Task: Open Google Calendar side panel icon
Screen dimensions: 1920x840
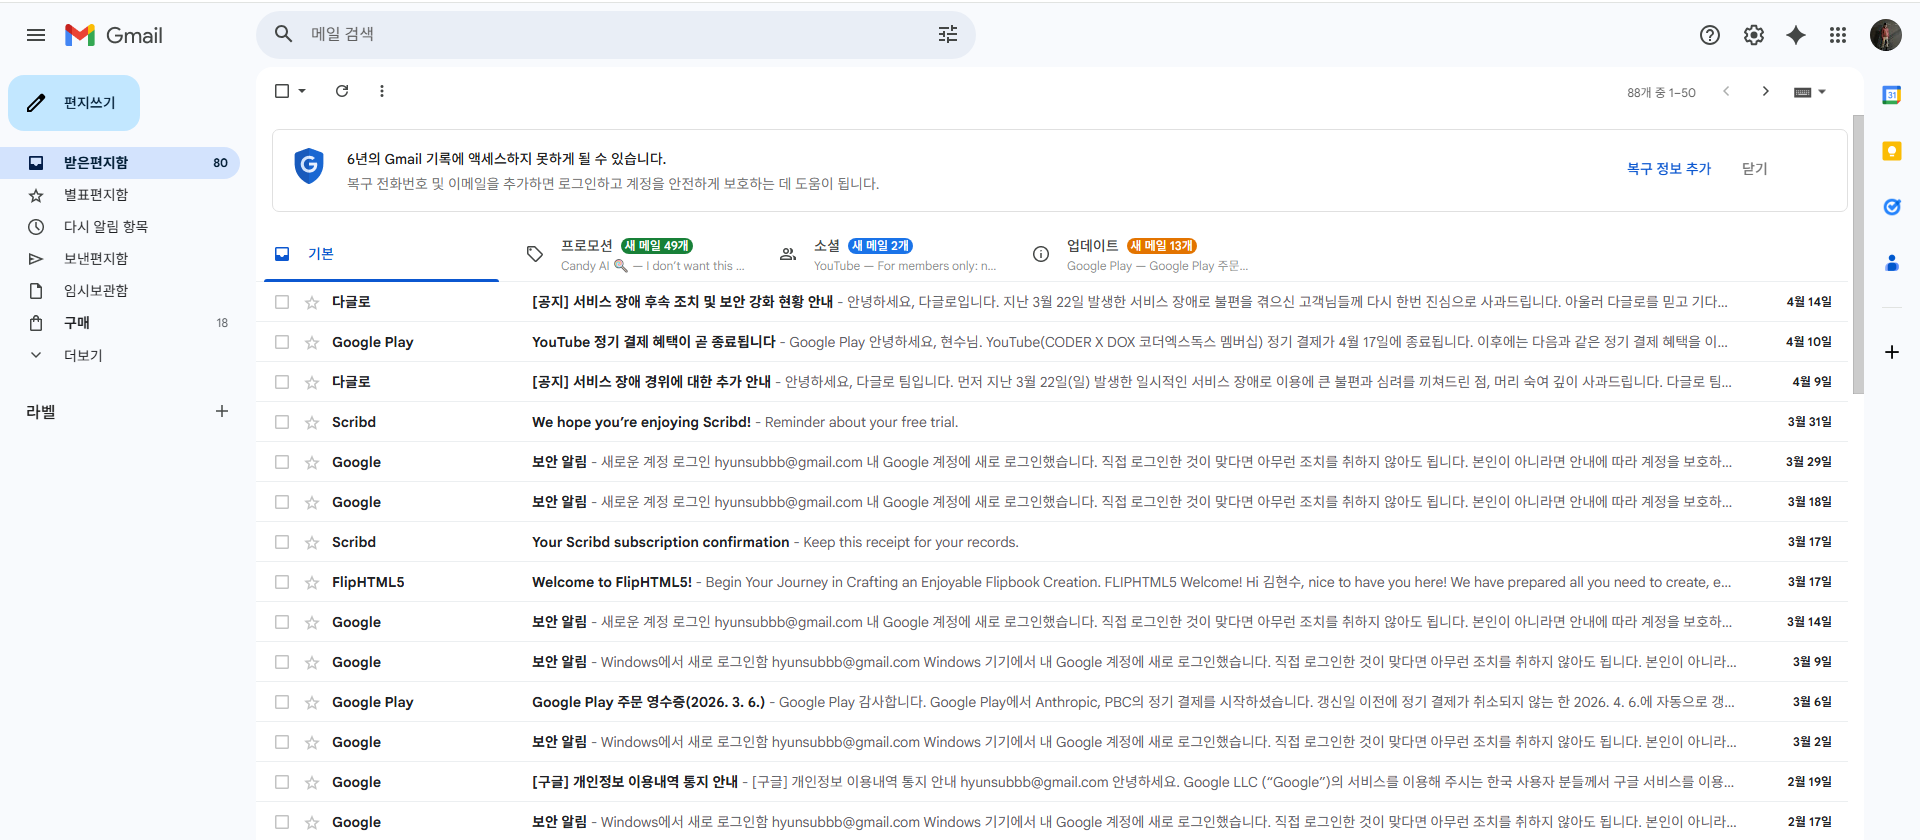Action: pyautogui.click(x=1892, y=95)
